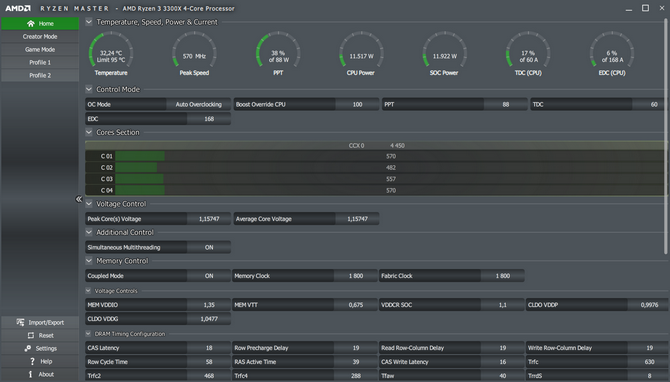Click CLDO VDDP value 0,9976
The image size is (670, 382).
point(649,305)
